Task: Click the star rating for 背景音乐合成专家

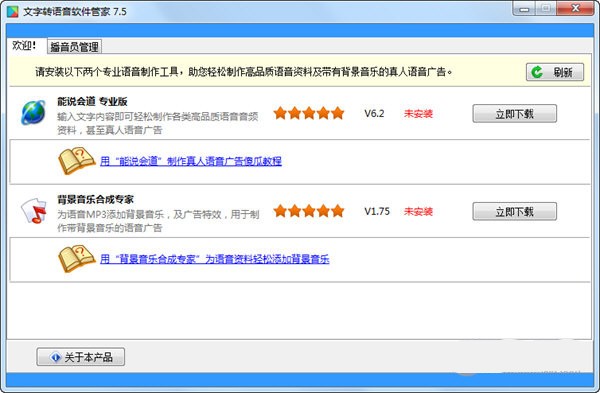Action: point(309,211)
